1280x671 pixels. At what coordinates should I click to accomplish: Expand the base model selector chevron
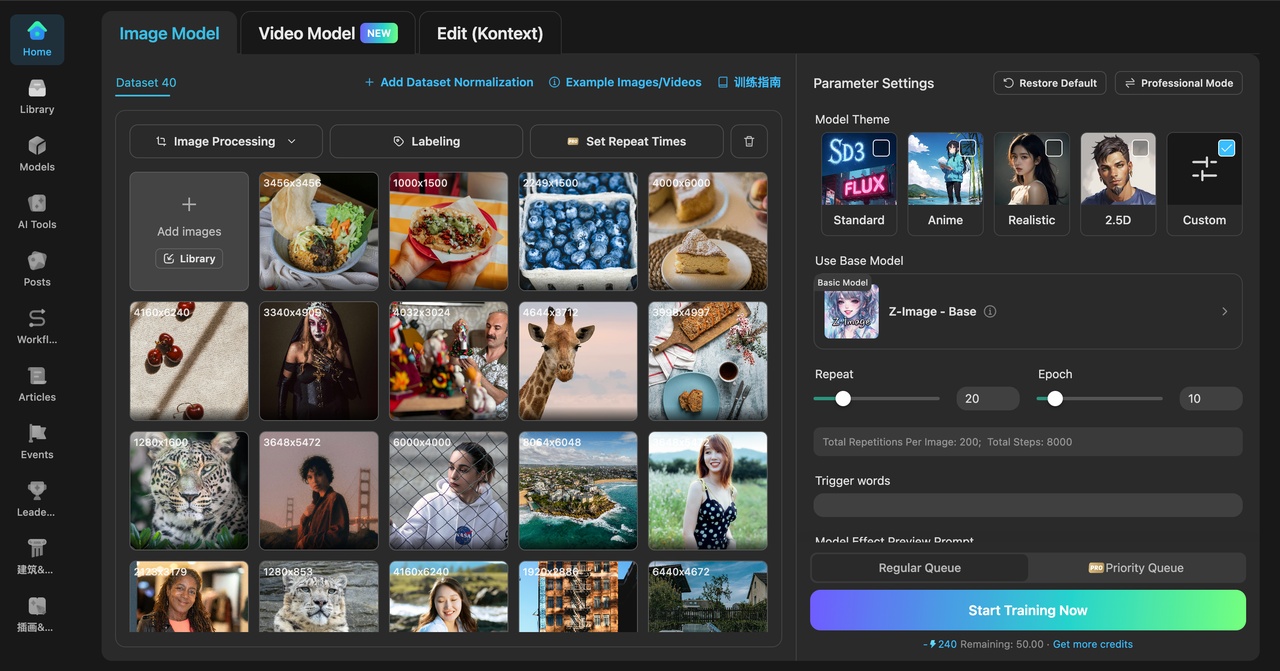coord(1224,312)
